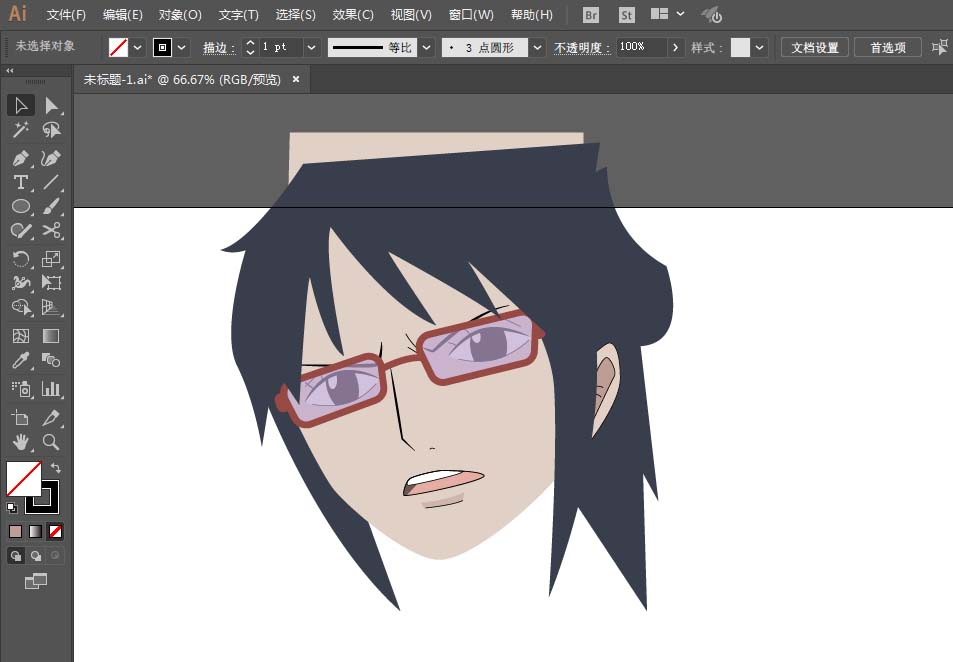Select the Shape Builder tool
953x662 pixels.
21,307
